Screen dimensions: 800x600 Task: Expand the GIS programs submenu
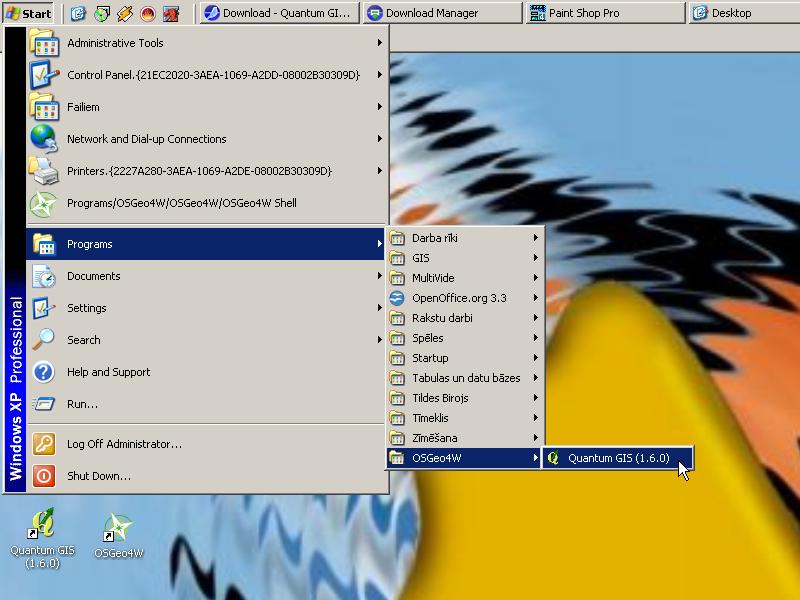[x=463, y=258]
